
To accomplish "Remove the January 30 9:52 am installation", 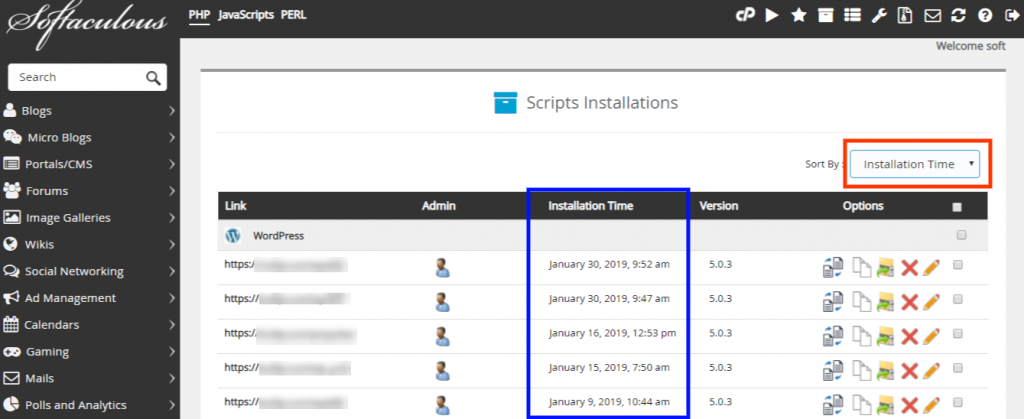I will coord(909,266).
